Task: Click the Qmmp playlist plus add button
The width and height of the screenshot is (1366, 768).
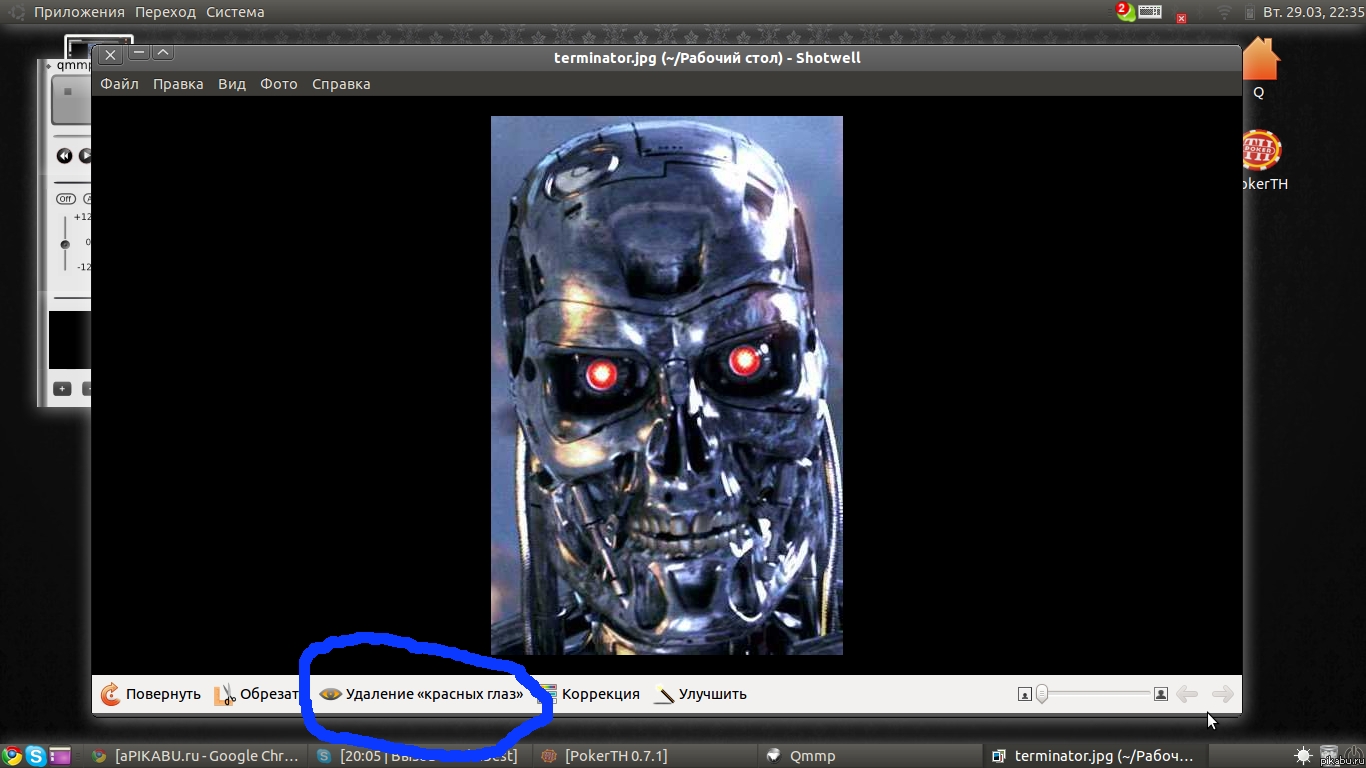Action: click(x=62, y=389)
